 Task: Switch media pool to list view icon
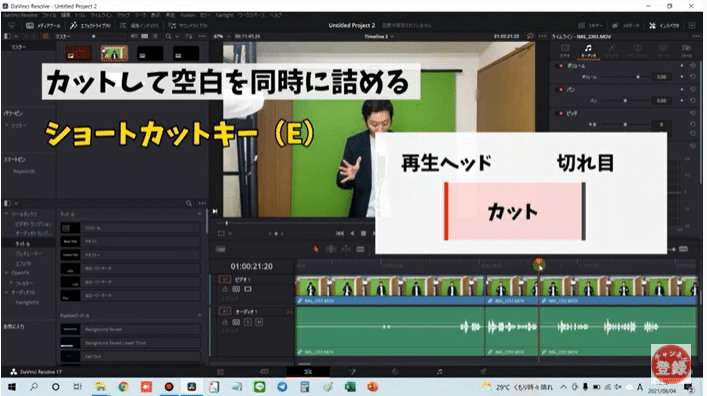click(x=155, y=36)
